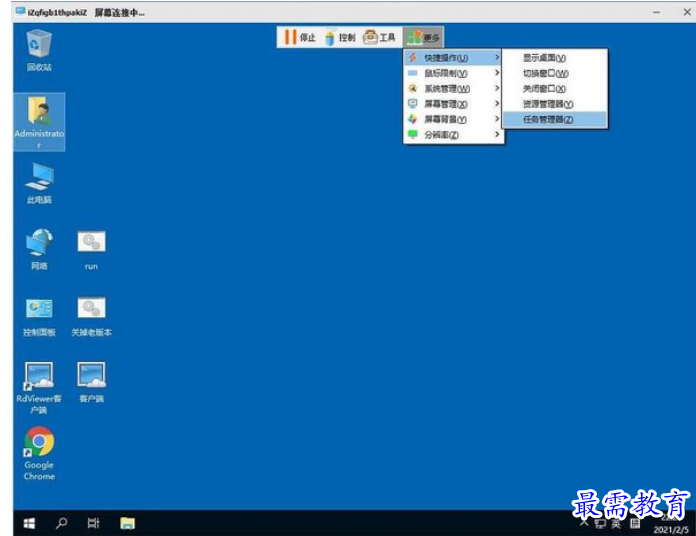This screenshot has width=696, height=536.
Task: Open the taskbar search magnifier
Action: pos(61,524)
